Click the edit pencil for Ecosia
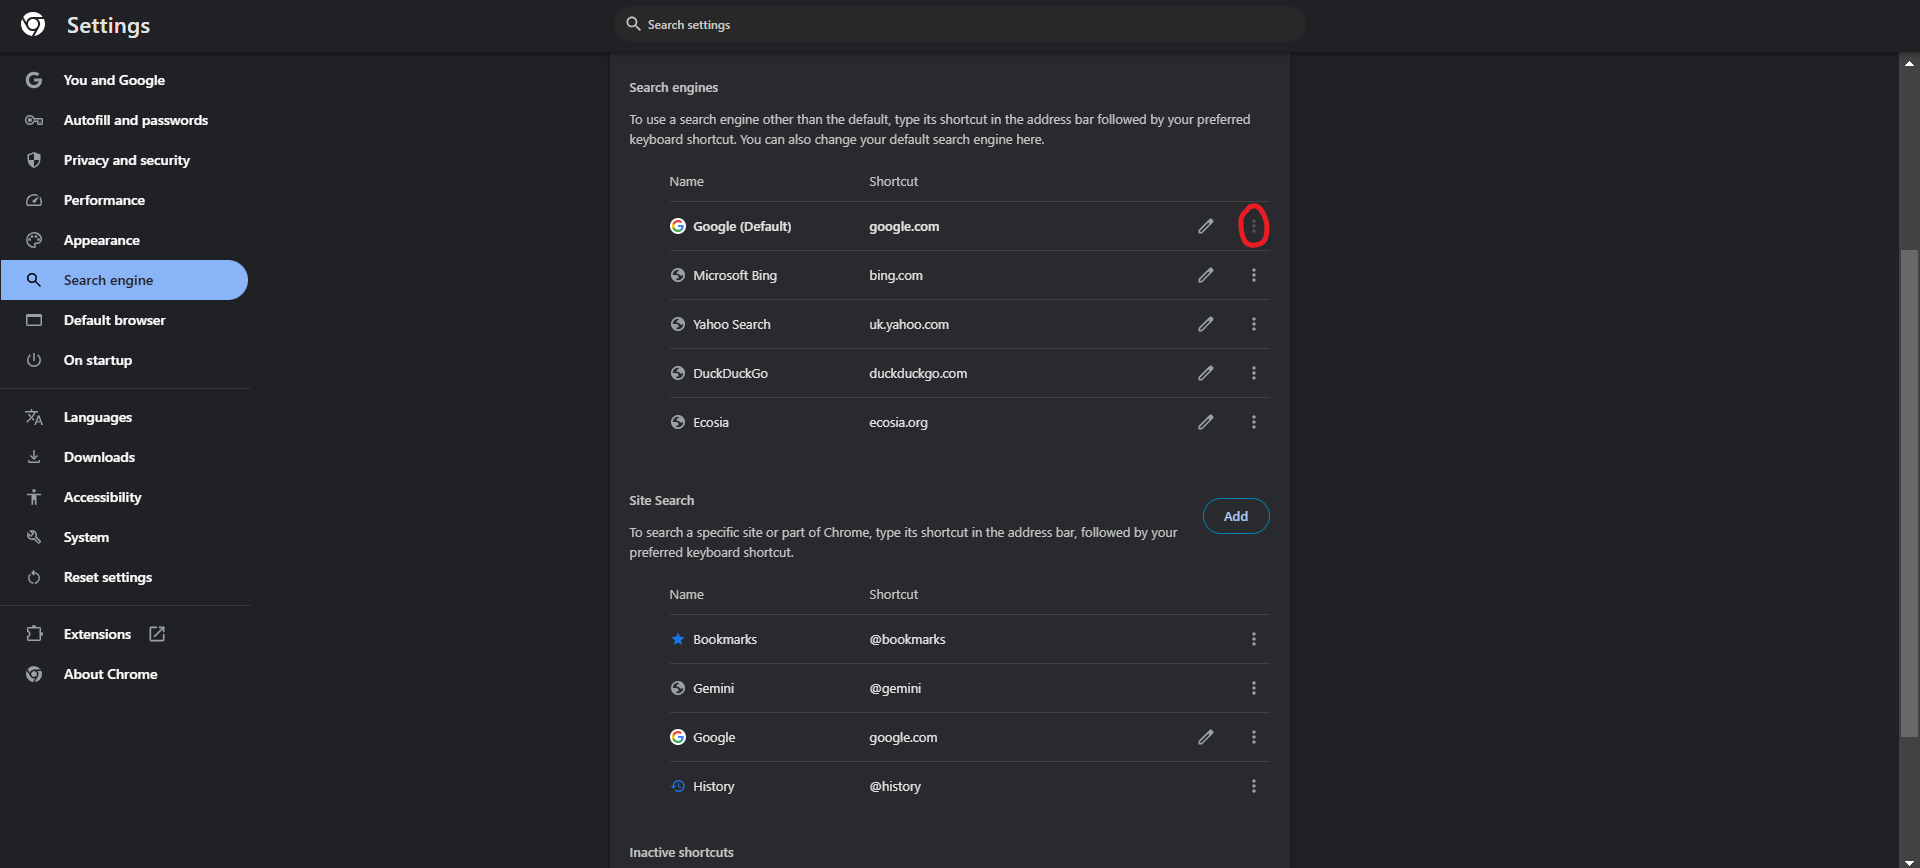This screenshot has width=1920, height=868. coord(1205,422)
